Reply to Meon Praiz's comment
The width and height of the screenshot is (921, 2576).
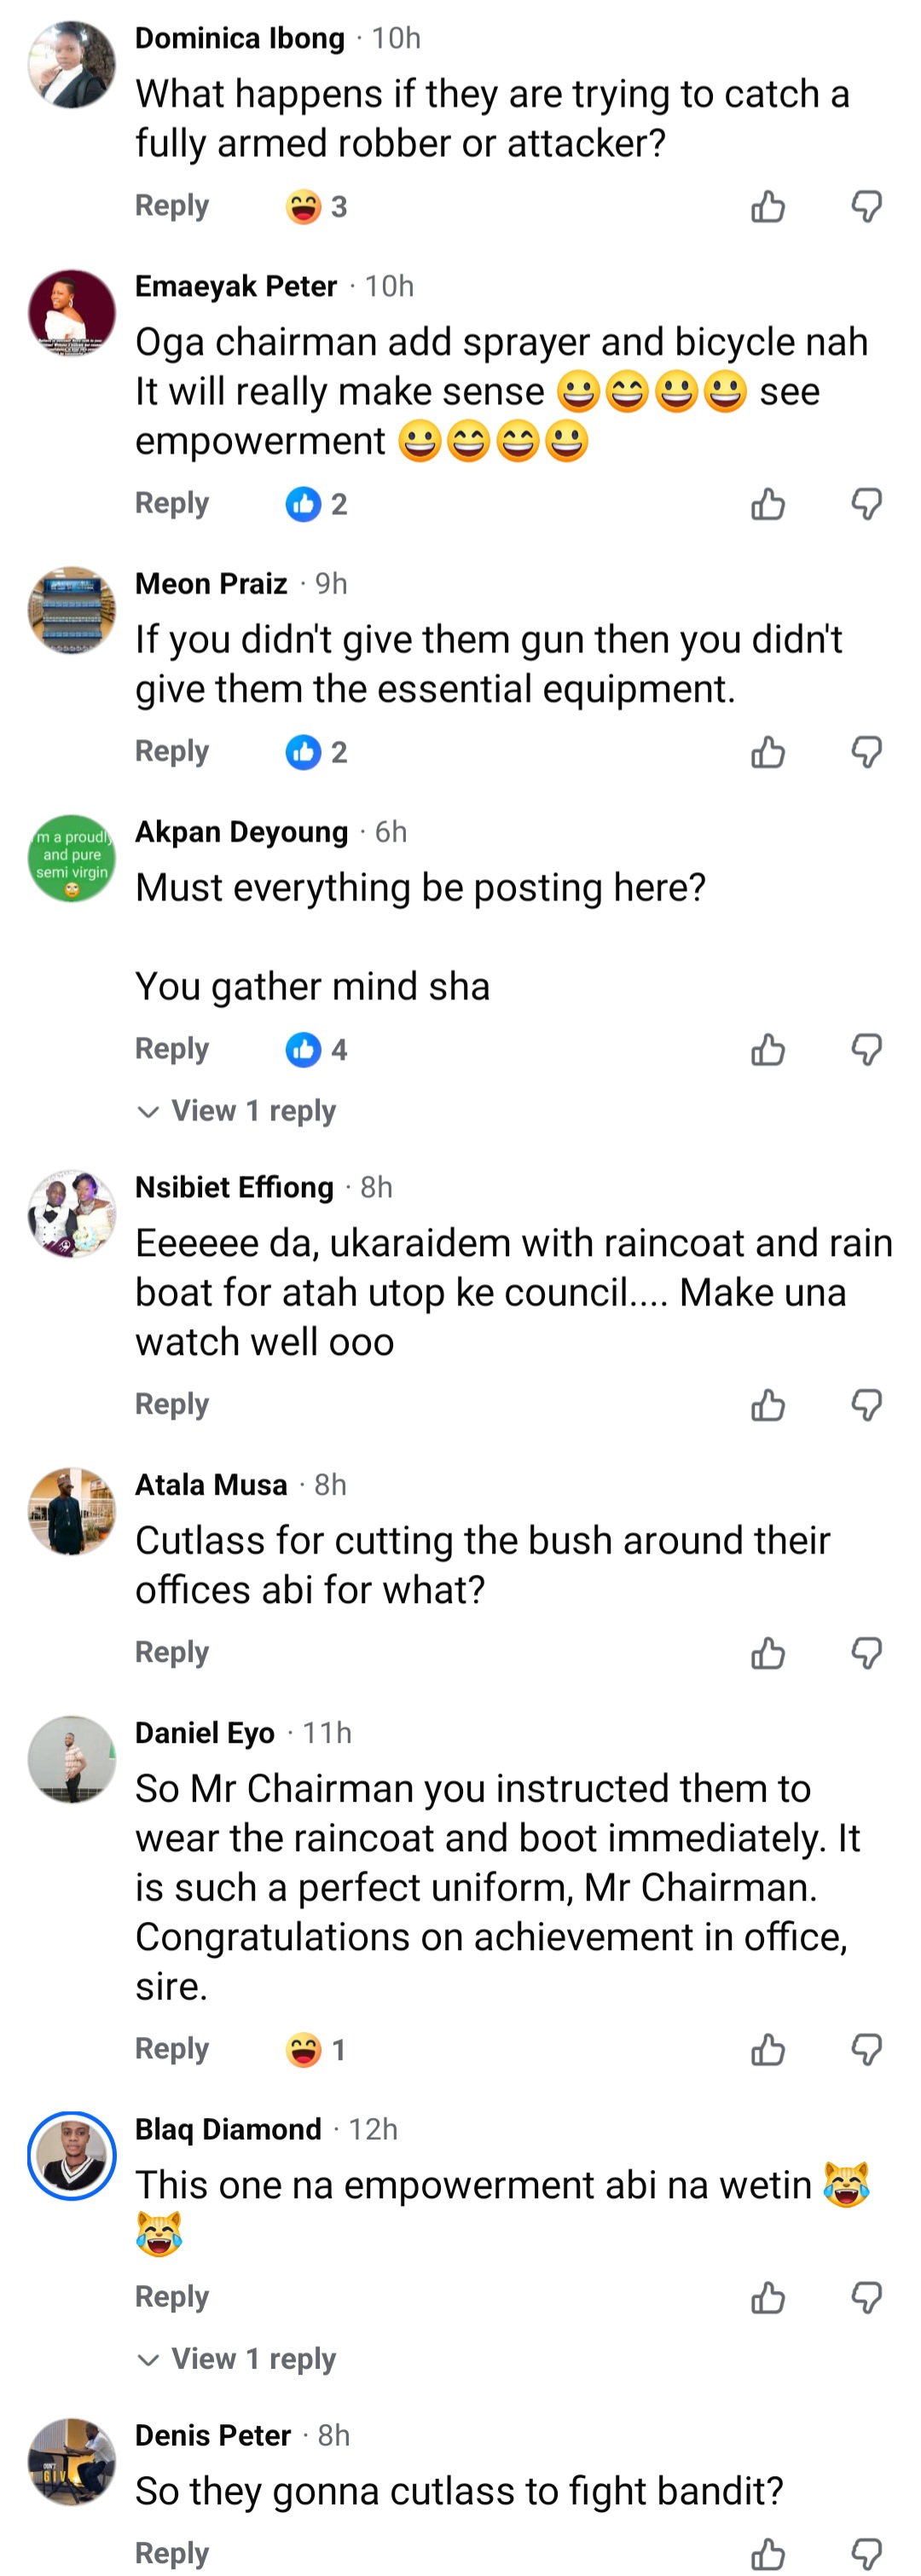172,751
